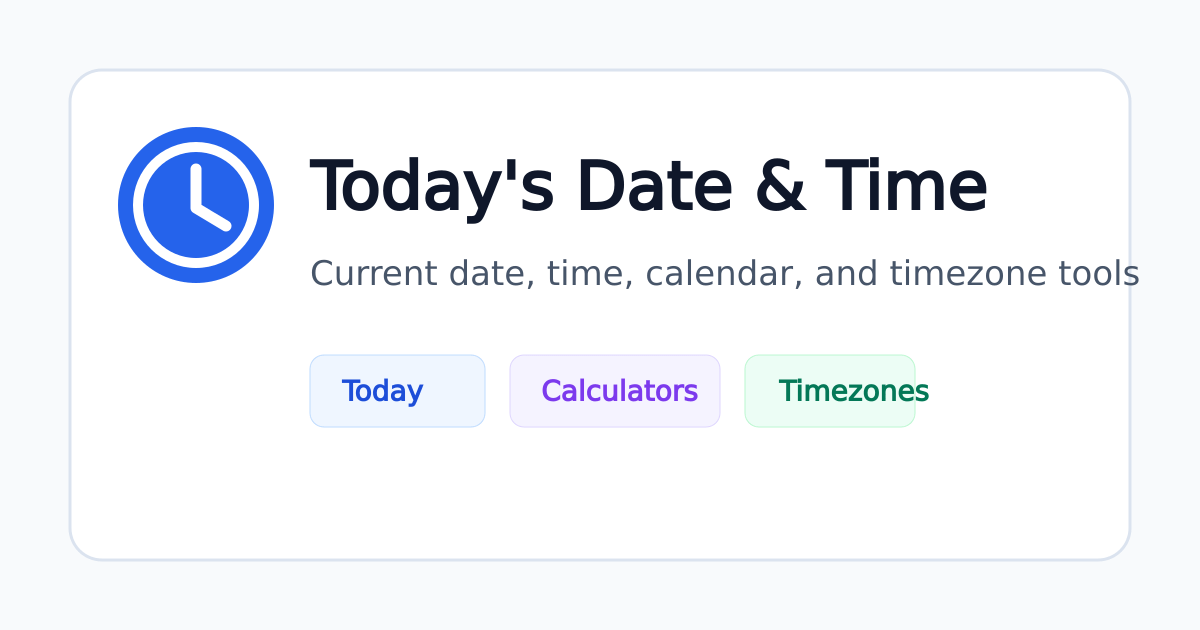Click the Calculators label text
Screen dimensions: 1200x630
pos(619,391)
